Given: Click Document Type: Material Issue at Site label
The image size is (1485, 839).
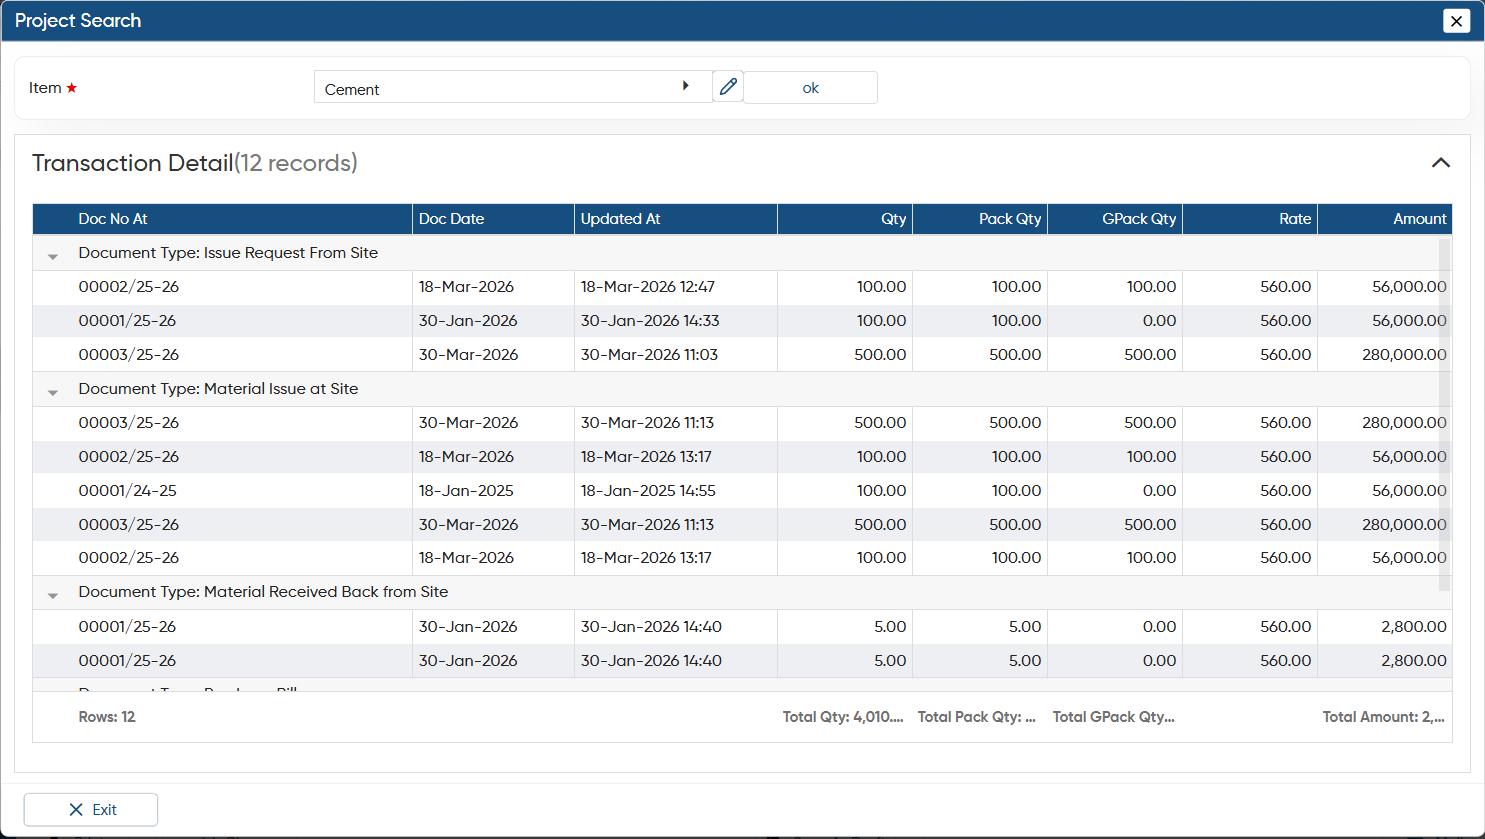Looking at the screenshot, I should point(218,389).
